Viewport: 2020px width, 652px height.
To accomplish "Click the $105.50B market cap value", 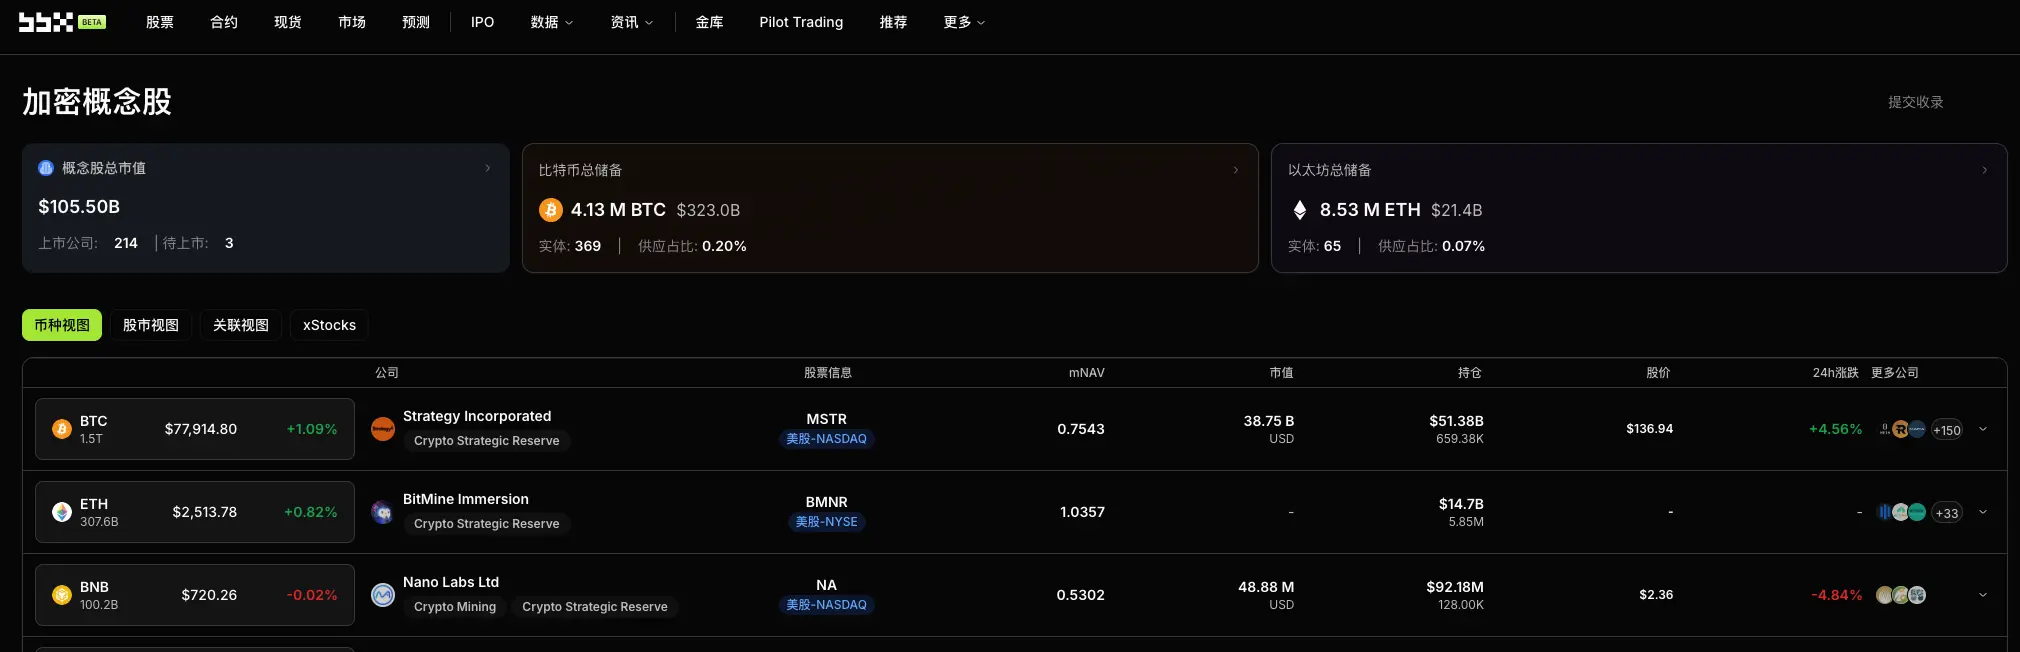I will click(x=79, y=207).
